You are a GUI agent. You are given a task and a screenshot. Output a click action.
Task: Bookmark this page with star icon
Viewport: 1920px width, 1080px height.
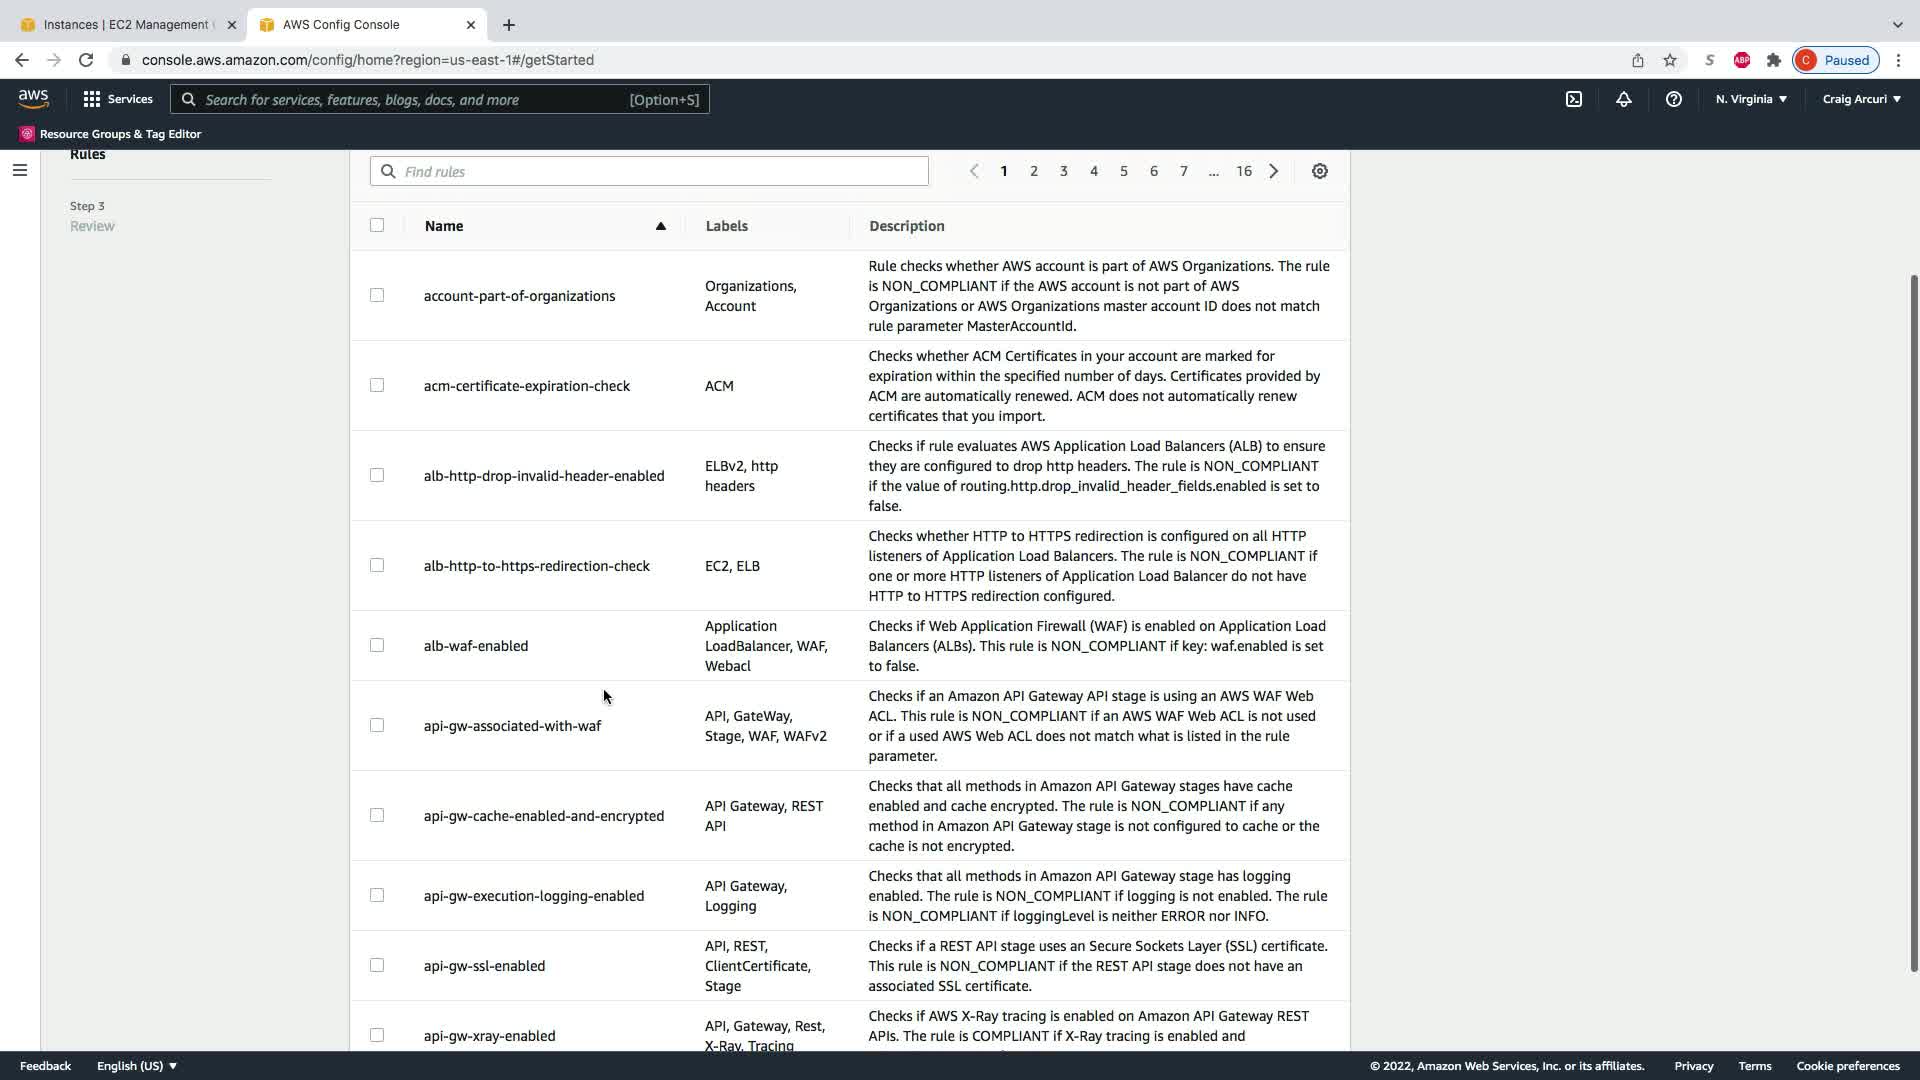point(1669,60)
